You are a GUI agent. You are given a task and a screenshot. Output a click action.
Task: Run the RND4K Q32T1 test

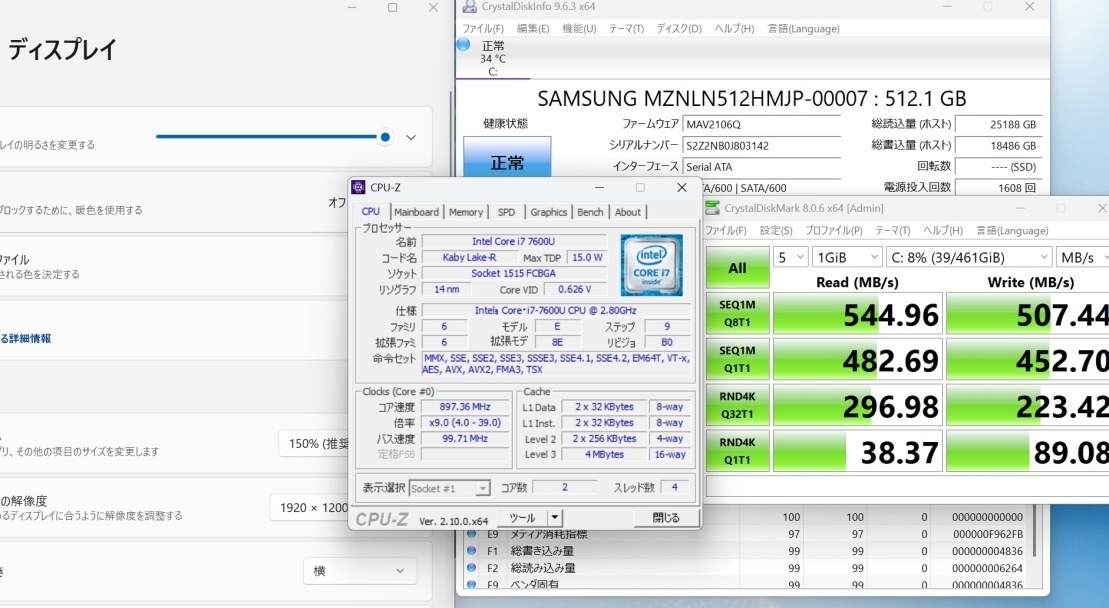point(738,405)
